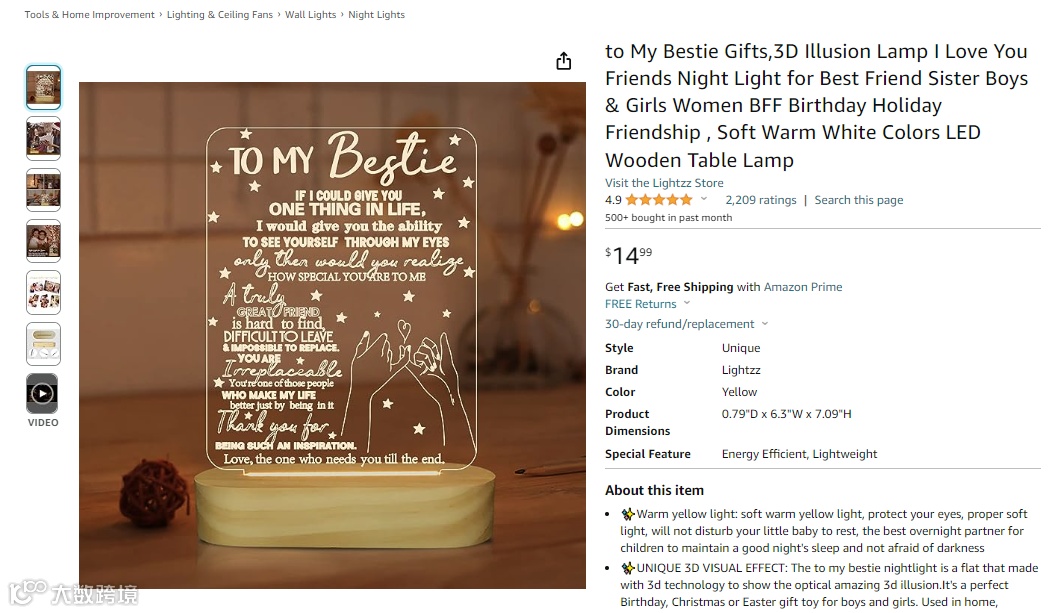Click the orange star rating icons
1059x613 pixels.
point(659,200)
